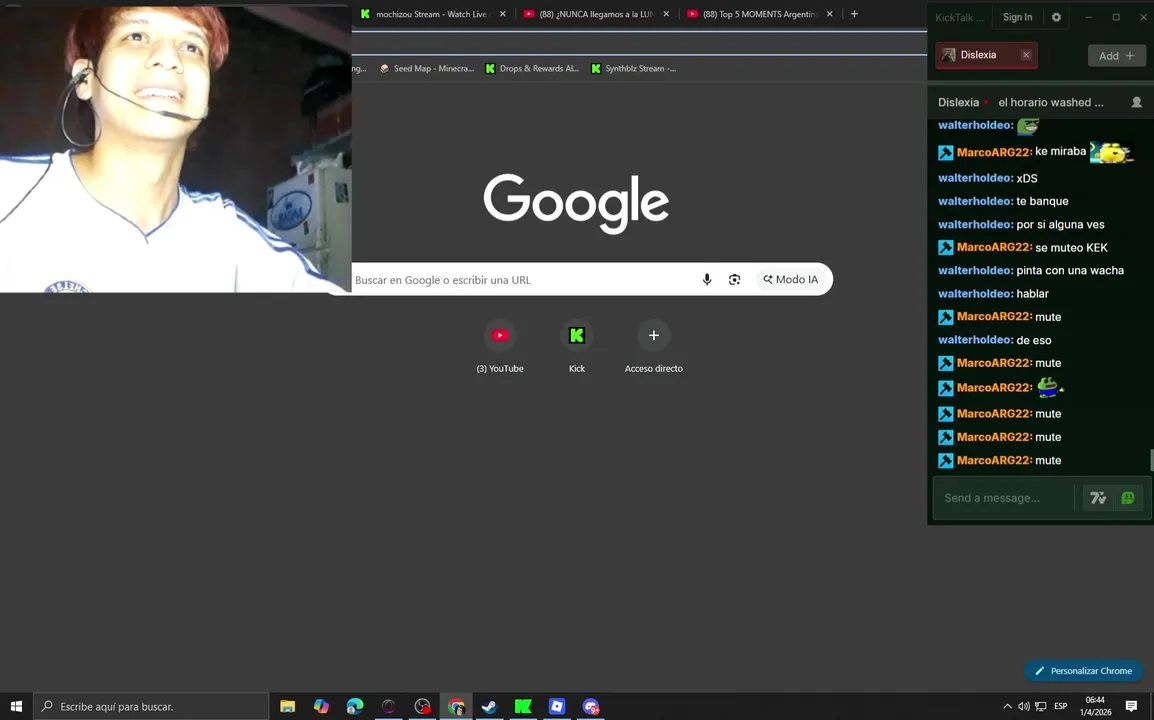The height and width of the screenshot is (720, 1154).
Task: Click the emote after 'ke miraba'
Action: (x=1111, y=152)
